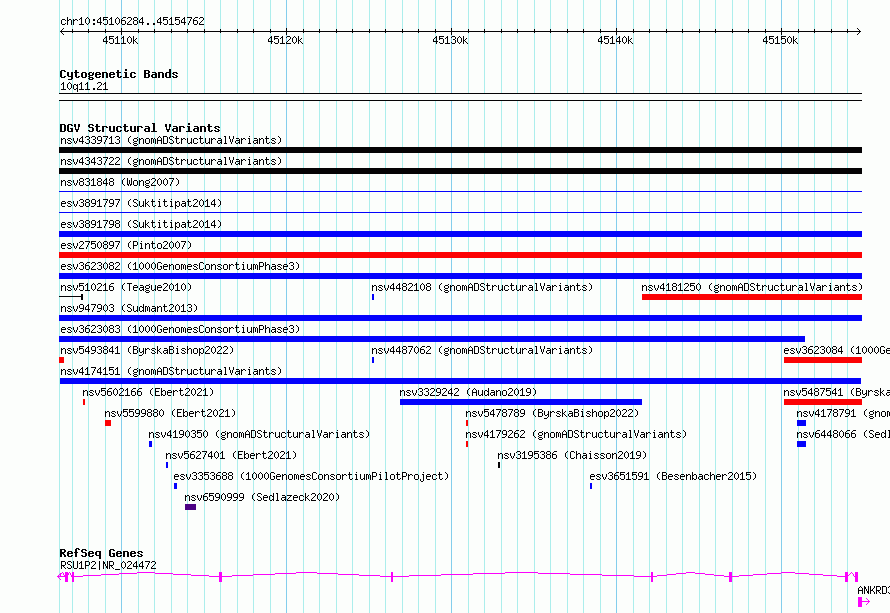Click the nsv4179262 red marker
Image resolution: width=890 pixels, height=613 pixels.
pos(467,444)
